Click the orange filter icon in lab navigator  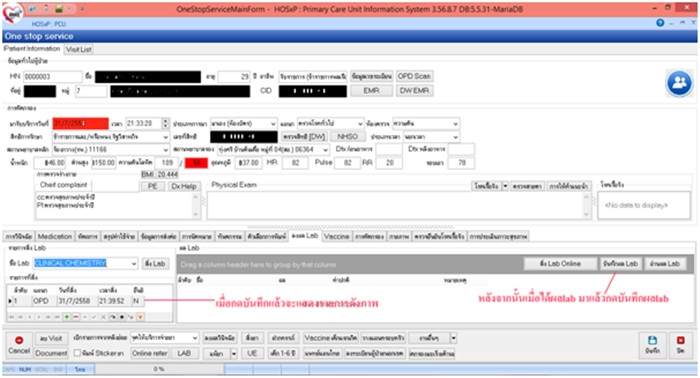click(140, 317)
